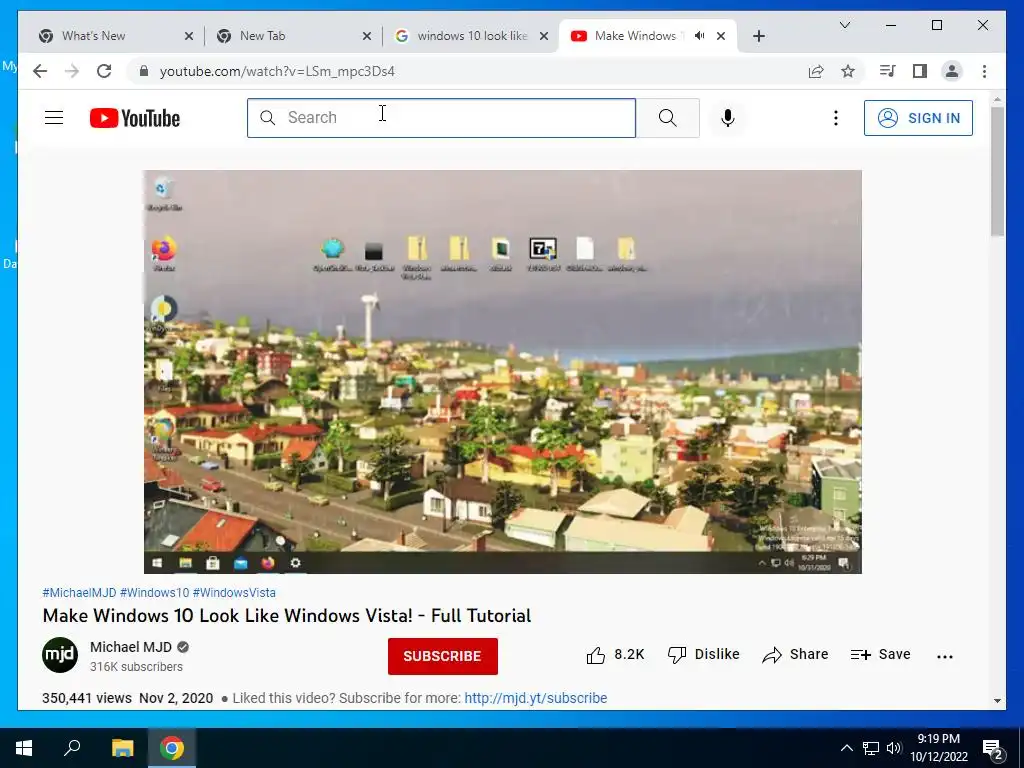Open Chrome media controls icon
The height and width of the screenshot is (768, 1024).
tap(887, 71)
